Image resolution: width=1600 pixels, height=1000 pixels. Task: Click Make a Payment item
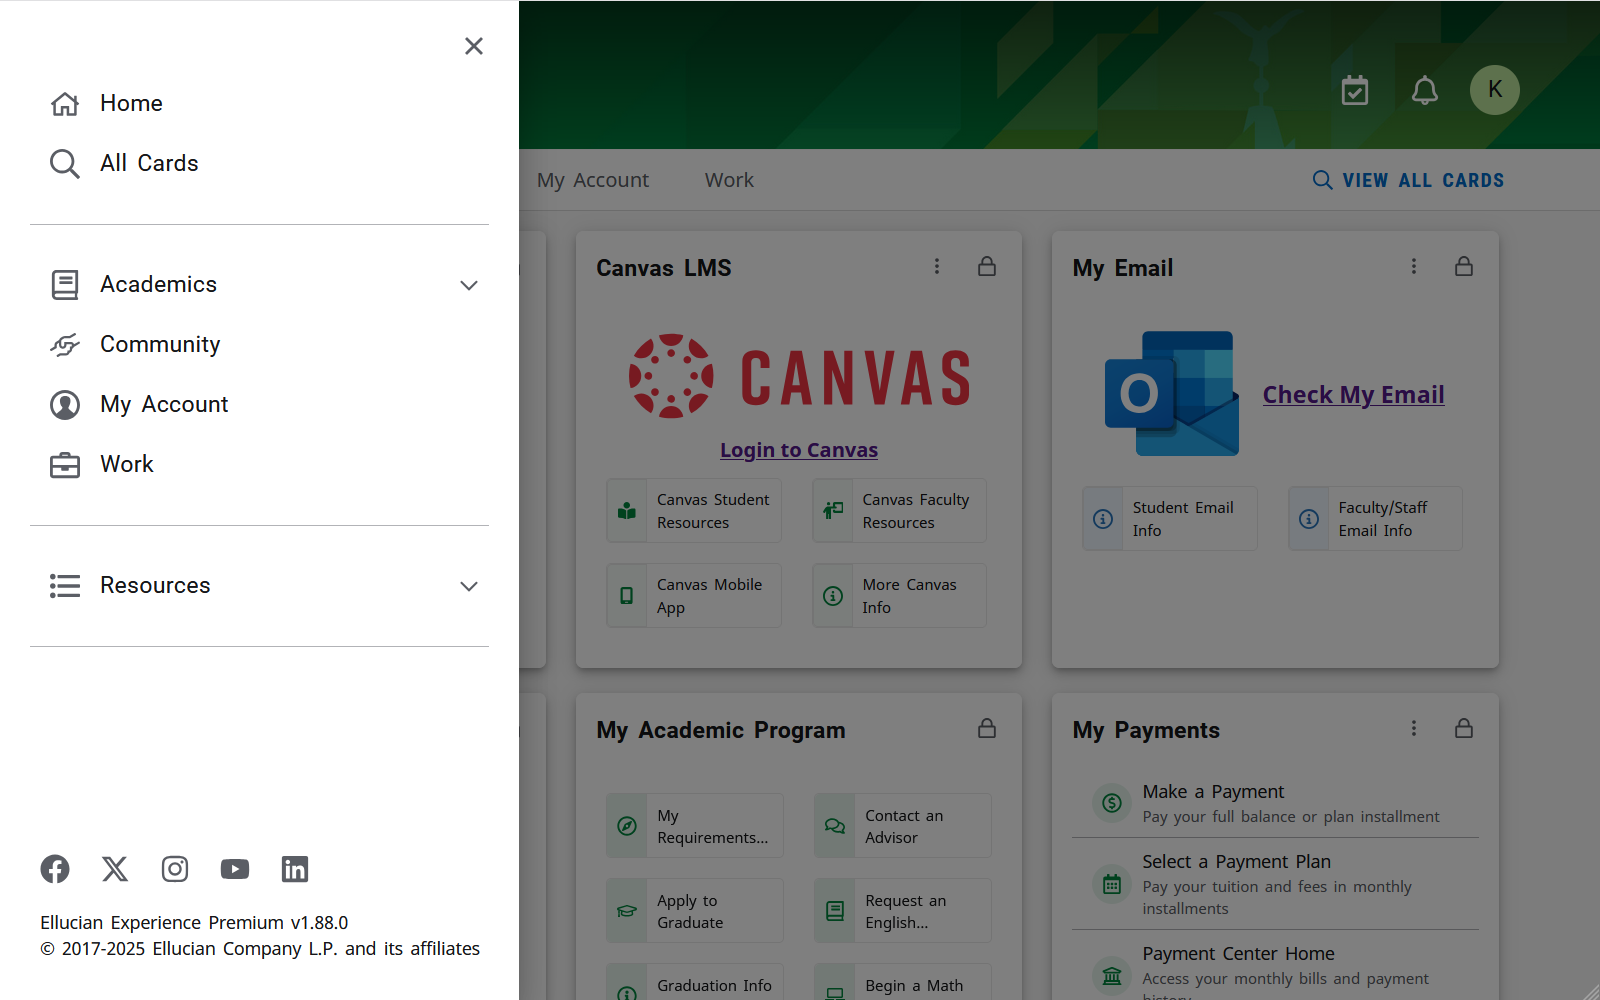pyautogui.click(x=1275, y=803)
